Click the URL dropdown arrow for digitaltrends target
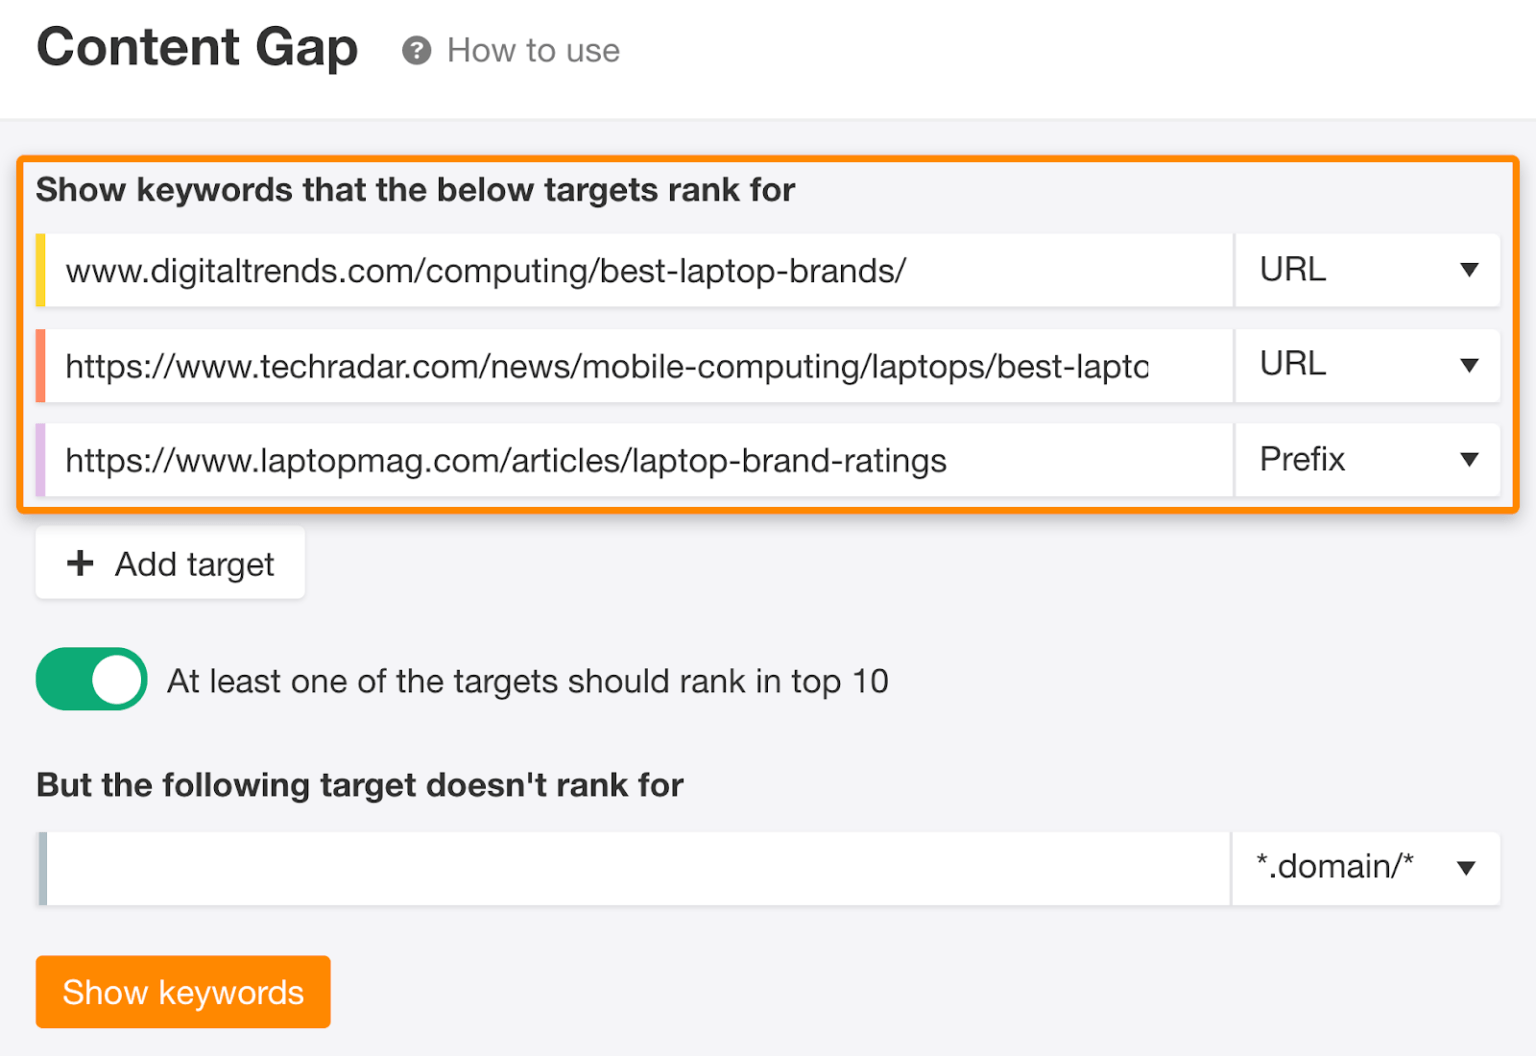The height and width of the screenshot is (1056, 1536). (x=1468, y=270)
